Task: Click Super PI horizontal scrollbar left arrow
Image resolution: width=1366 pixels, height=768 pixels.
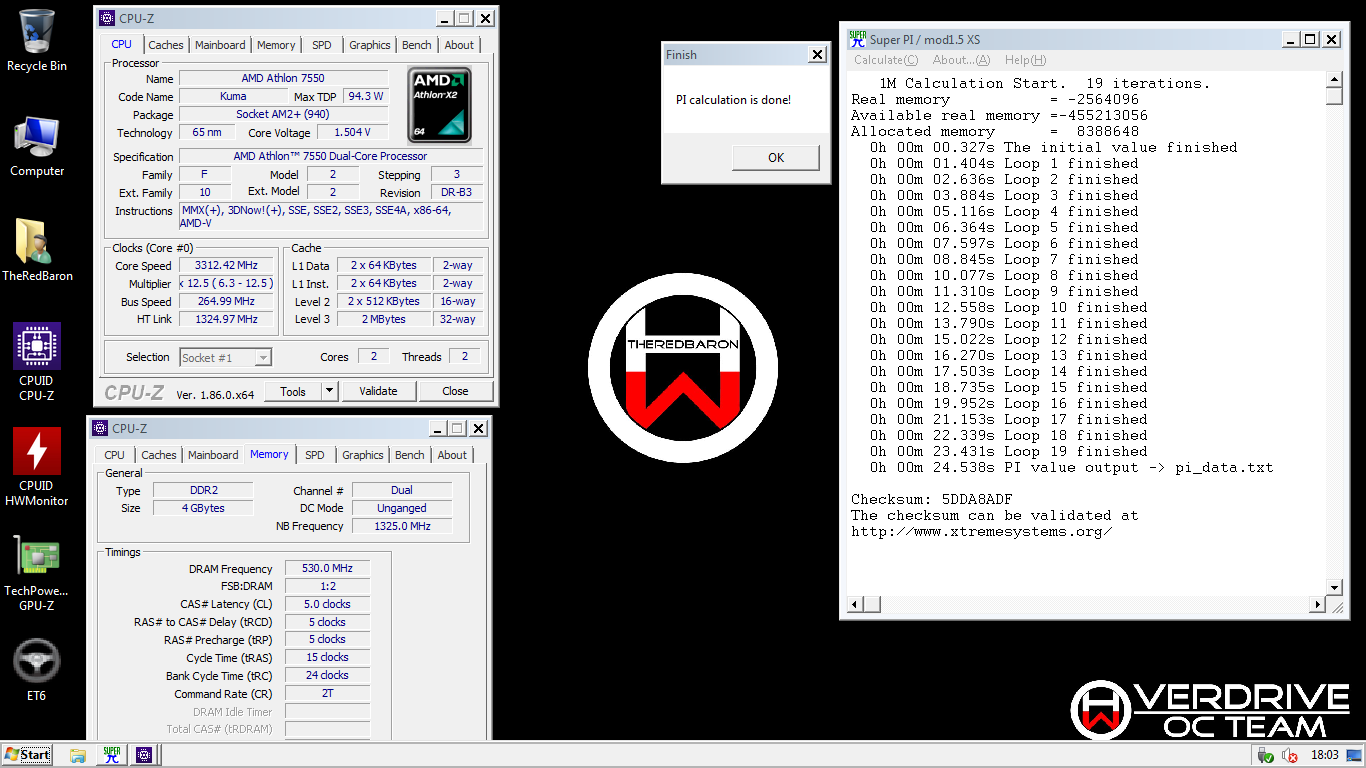Action: 855,605
